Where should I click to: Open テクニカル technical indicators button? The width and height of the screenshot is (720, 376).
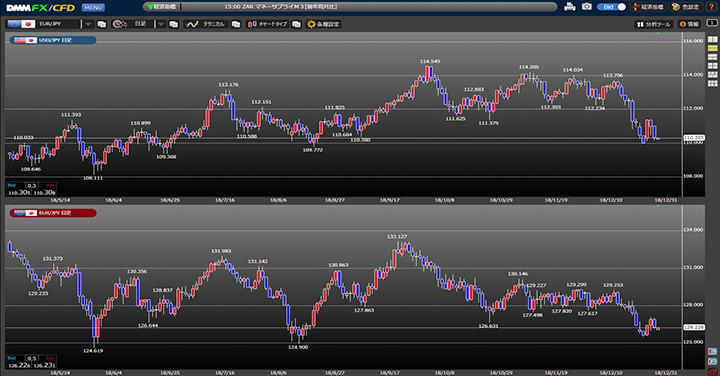[206, 24]
